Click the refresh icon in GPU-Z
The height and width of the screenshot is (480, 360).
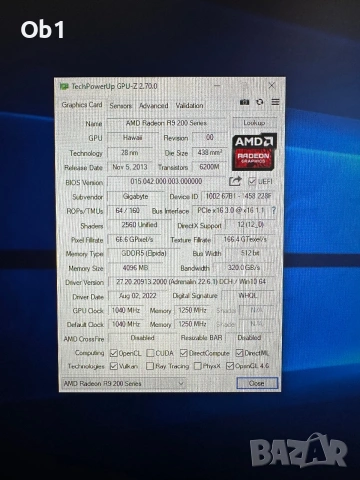(260, 102)
